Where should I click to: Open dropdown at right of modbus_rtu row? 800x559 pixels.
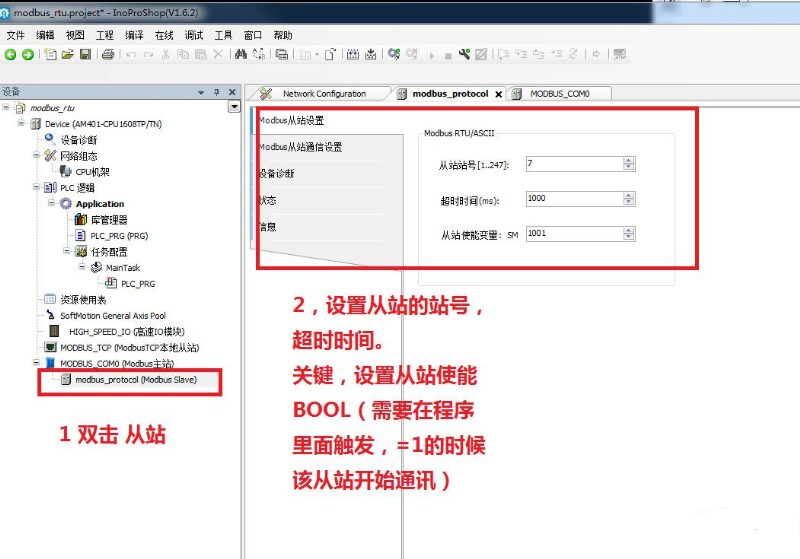click(234, 107)
